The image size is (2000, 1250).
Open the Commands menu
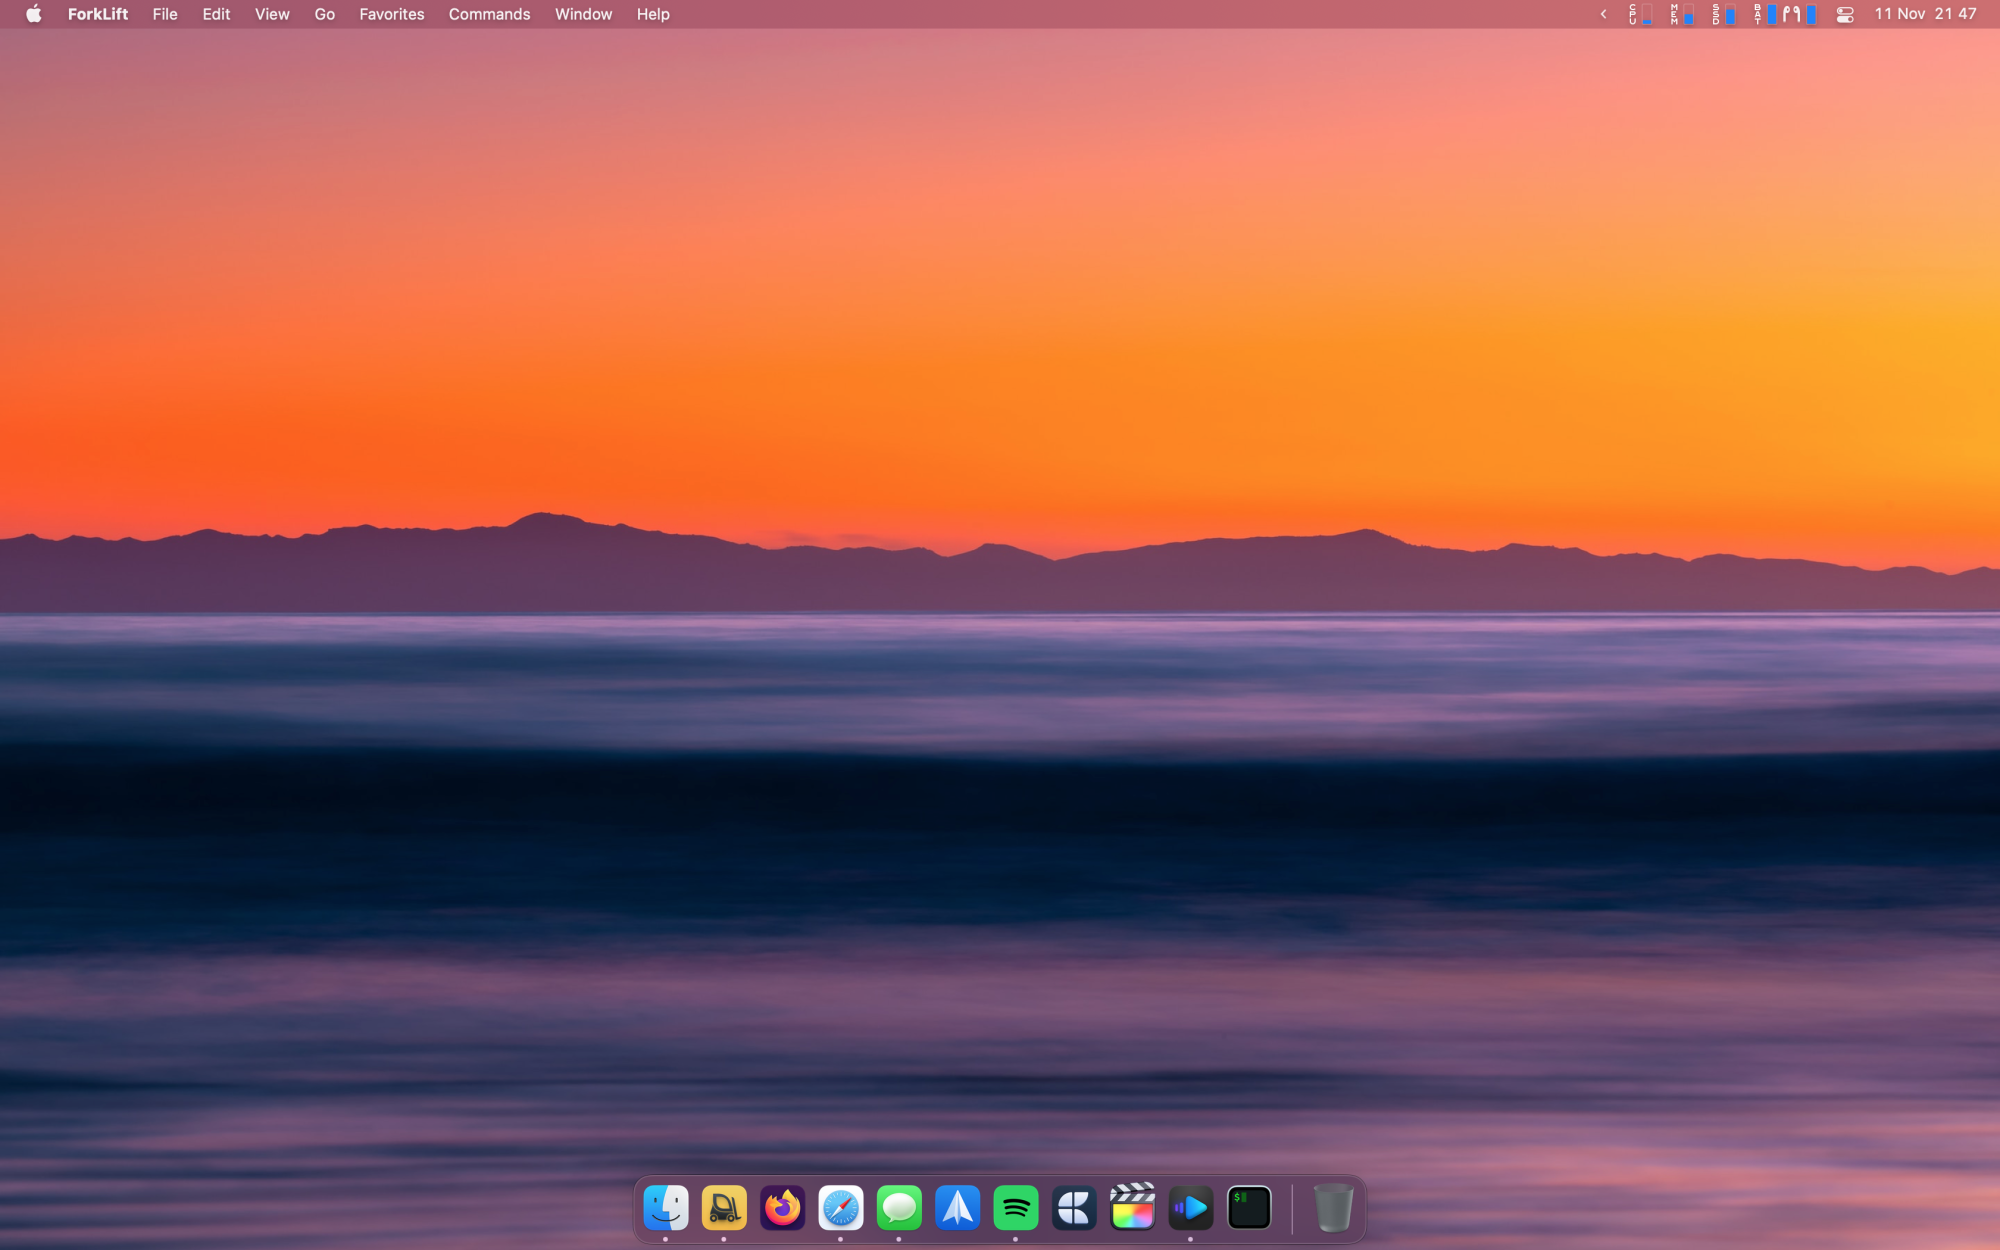(x=489, y=14)
